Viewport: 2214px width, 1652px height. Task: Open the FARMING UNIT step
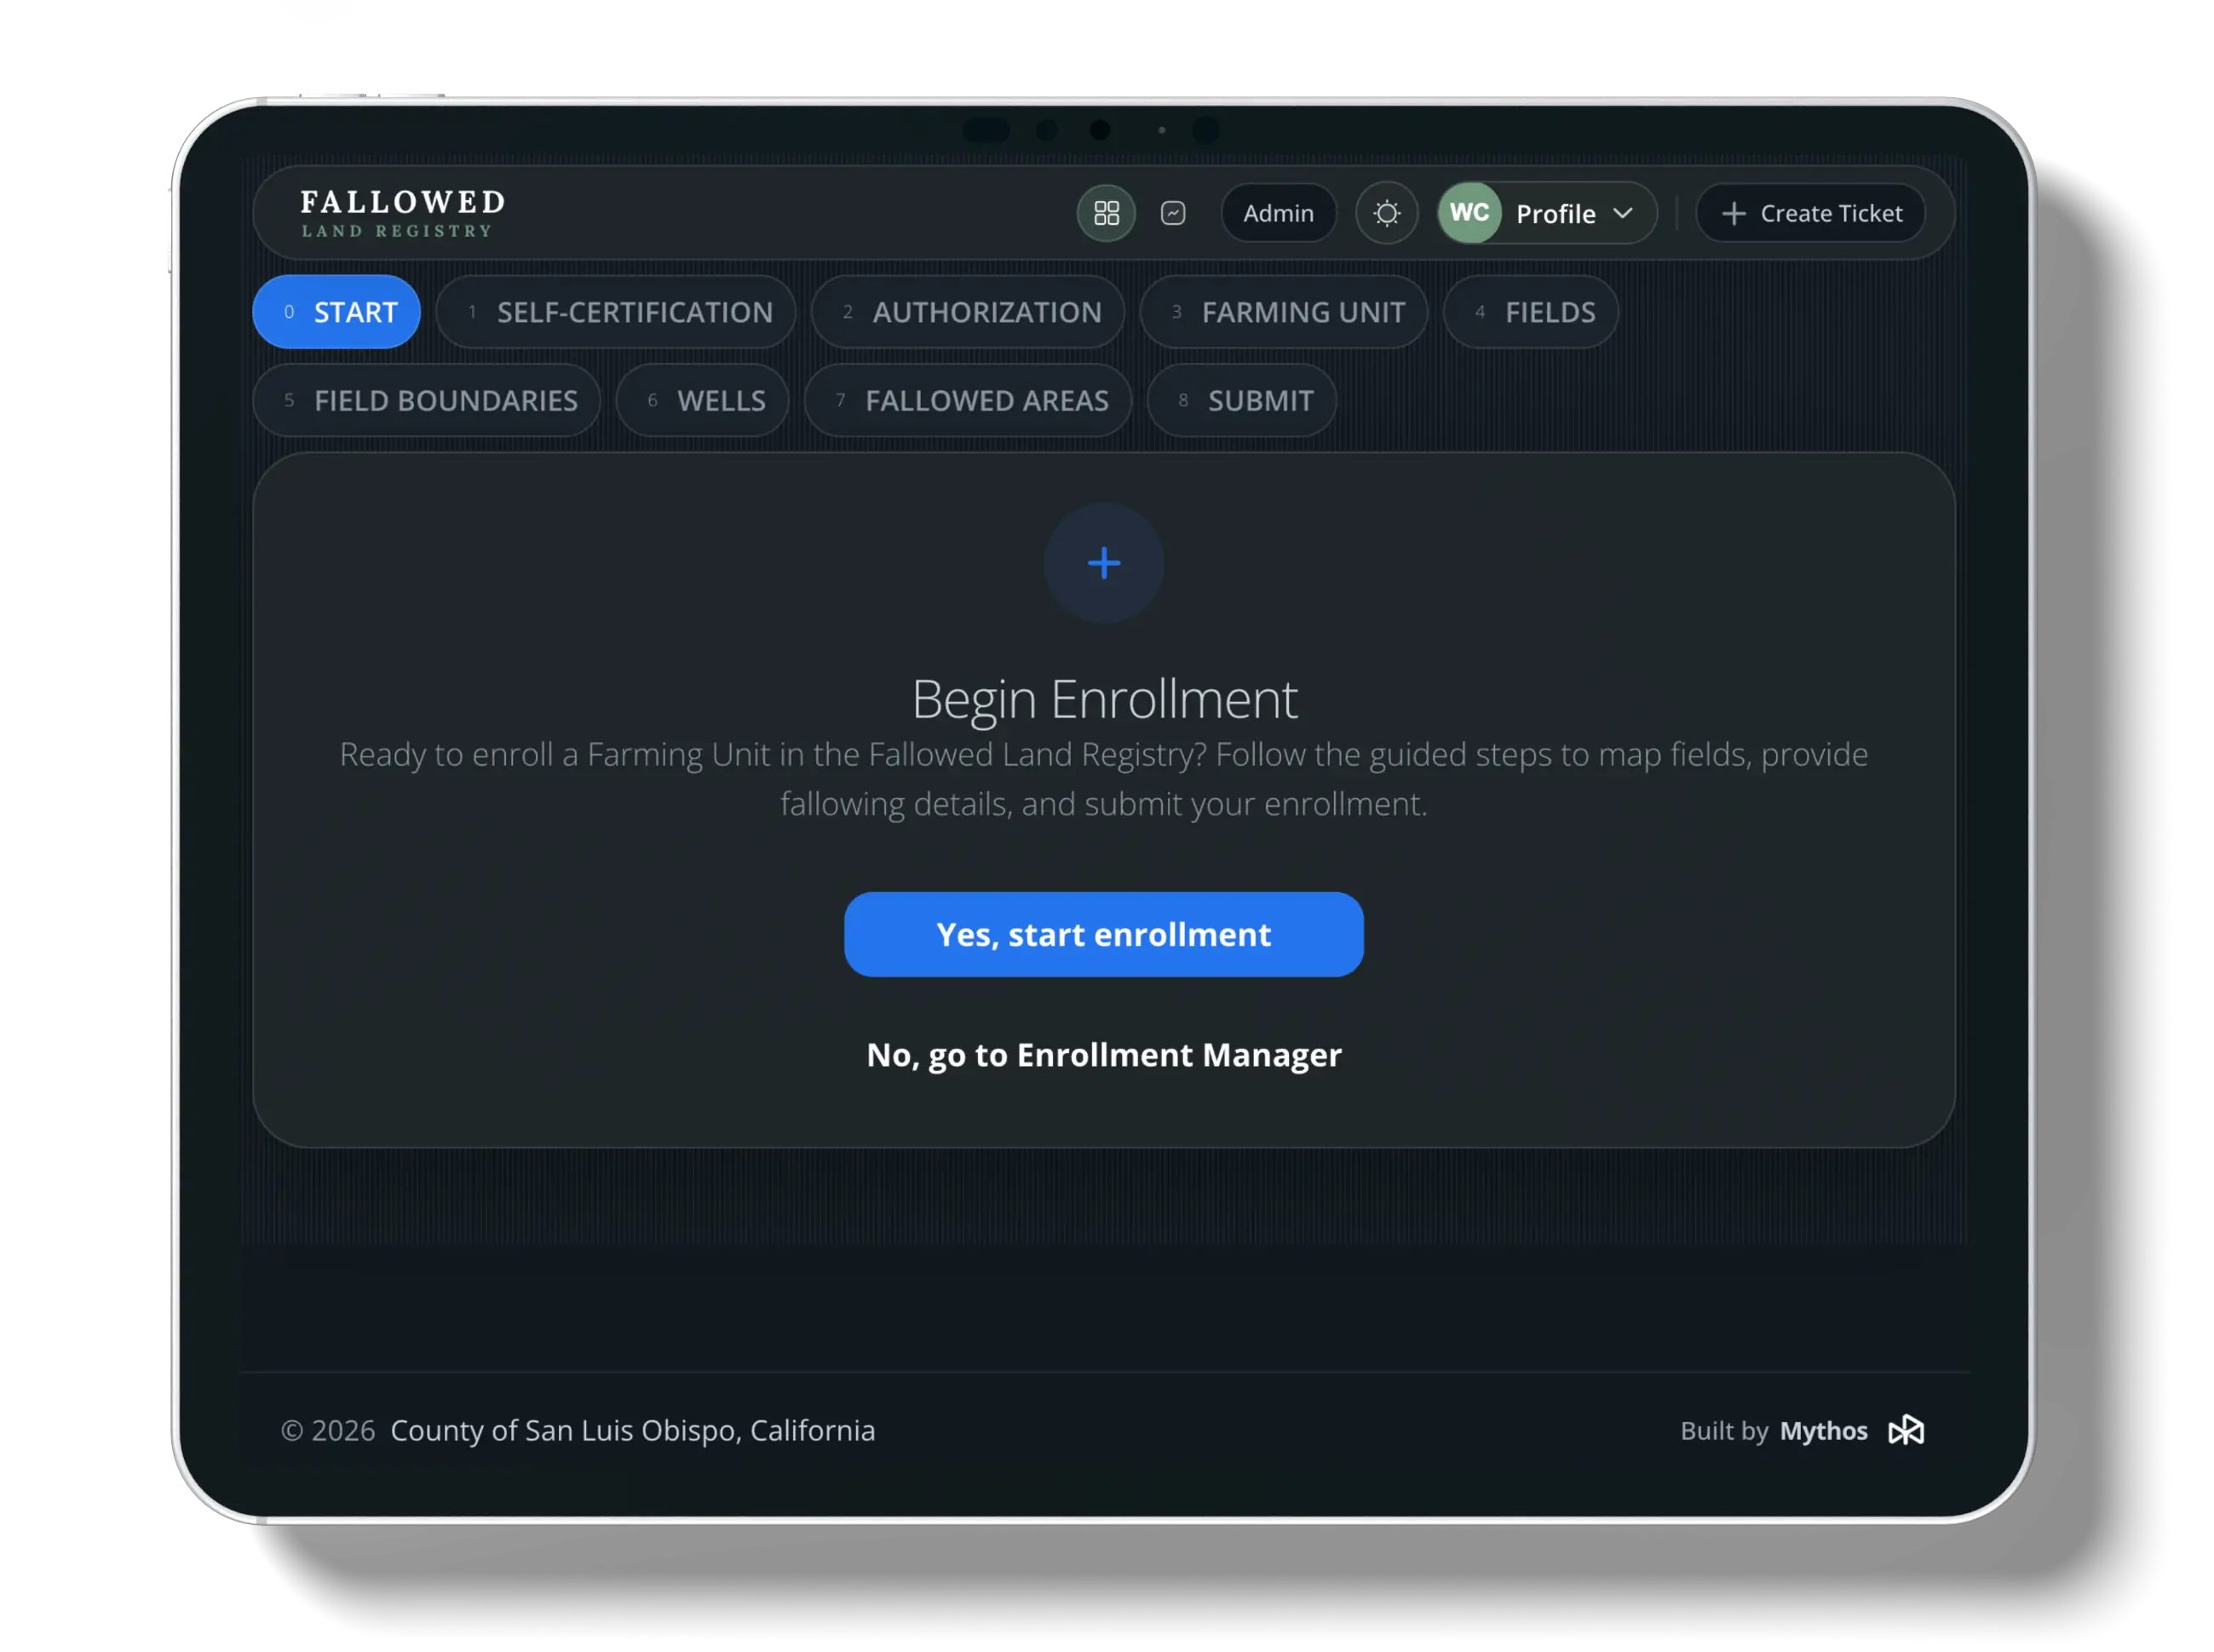[1285, 311]
